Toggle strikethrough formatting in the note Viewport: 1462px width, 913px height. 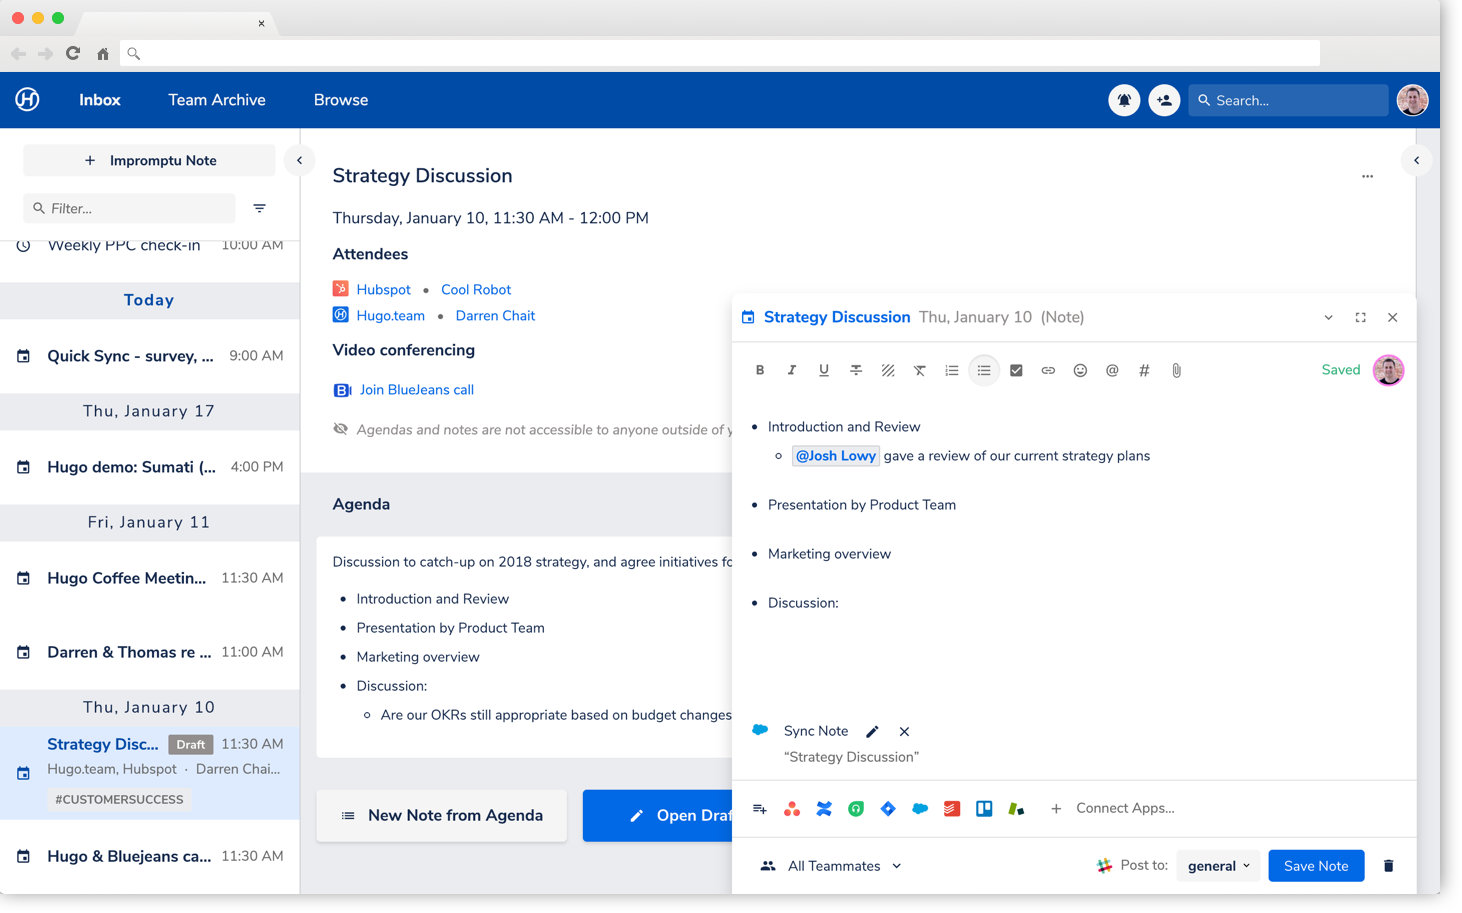click(856, 370)
